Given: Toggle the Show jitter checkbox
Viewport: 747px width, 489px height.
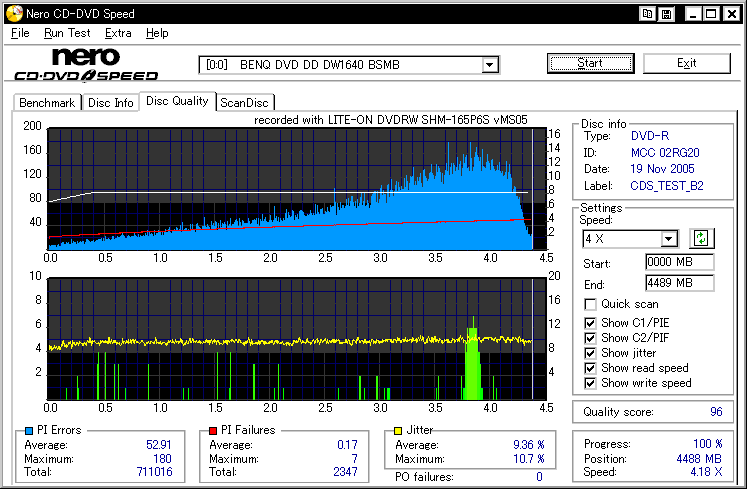Looking at the screenshot, I should pos(590,352).
